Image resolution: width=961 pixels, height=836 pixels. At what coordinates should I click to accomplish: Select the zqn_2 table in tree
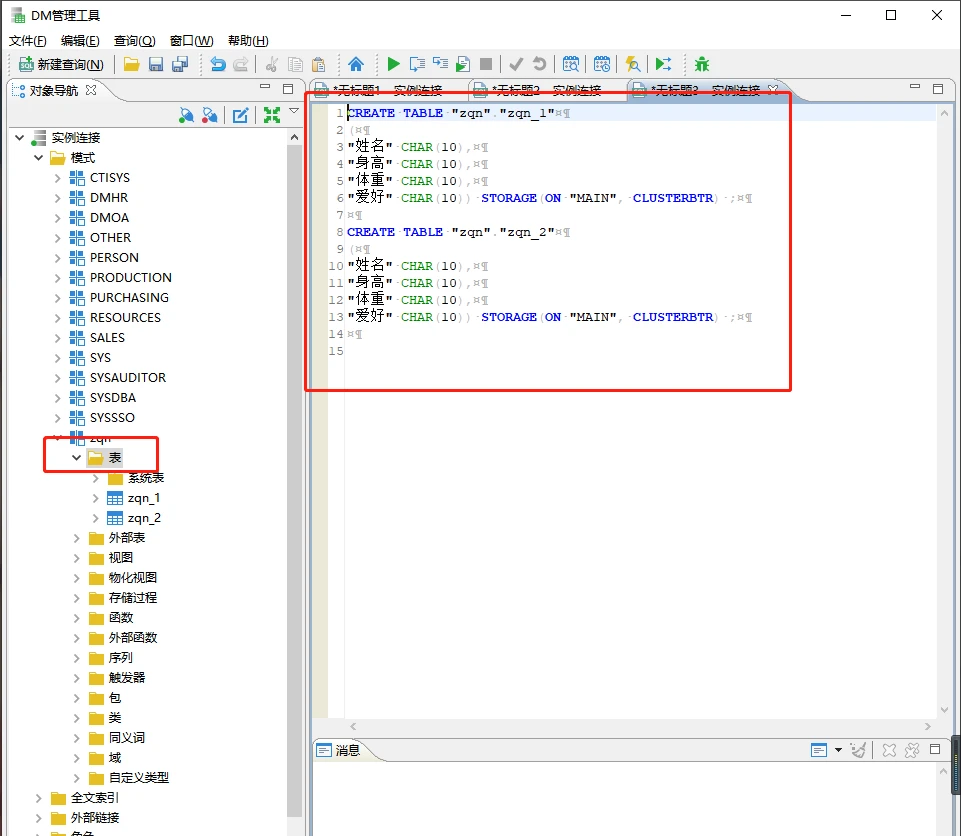[144, 518]
